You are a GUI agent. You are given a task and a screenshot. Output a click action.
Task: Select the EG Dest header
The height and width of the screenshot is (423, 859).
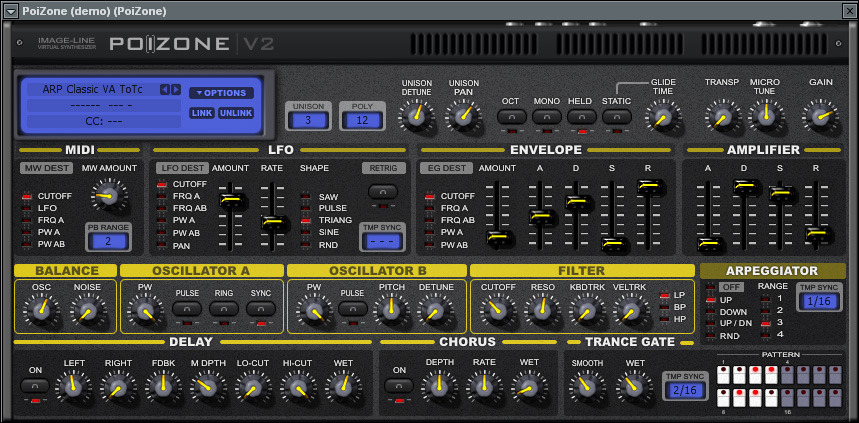pos(445,168)
